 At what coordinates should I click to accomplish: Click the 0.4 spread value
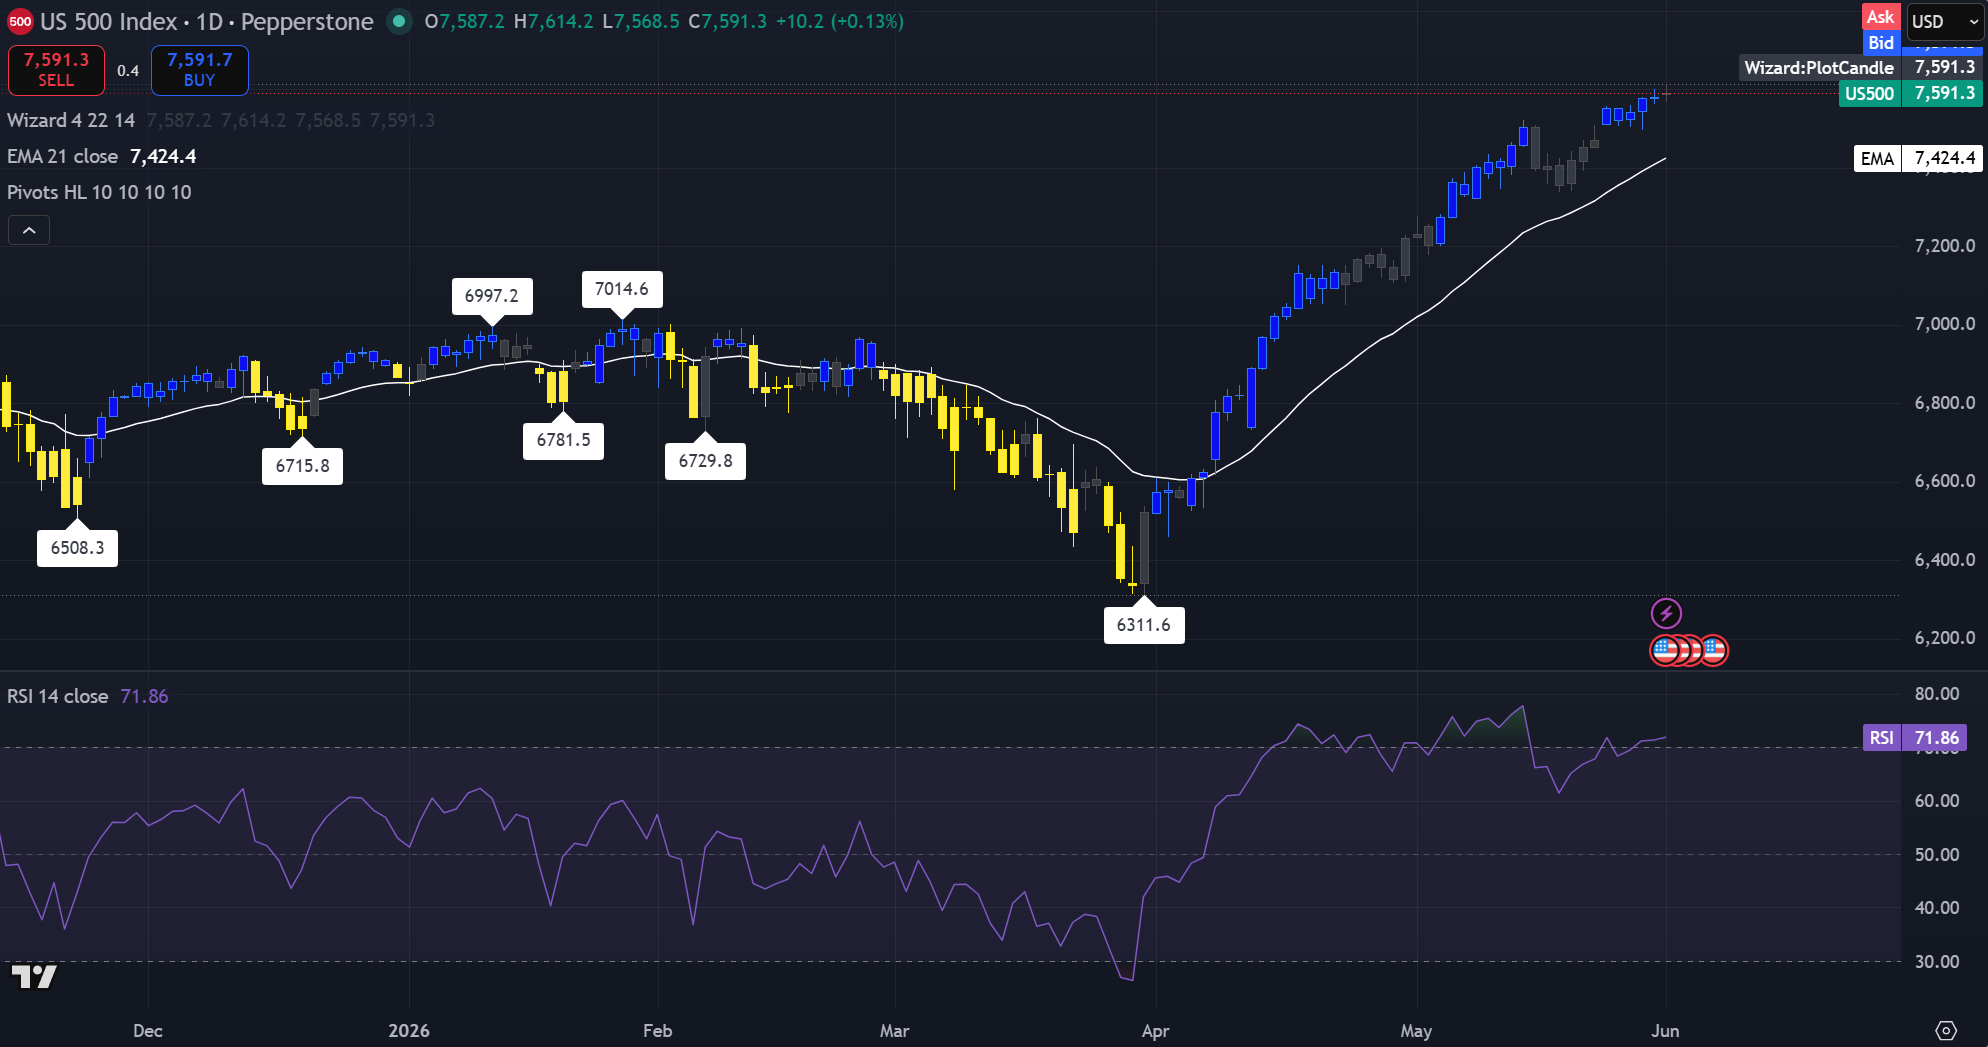point(128,71)
